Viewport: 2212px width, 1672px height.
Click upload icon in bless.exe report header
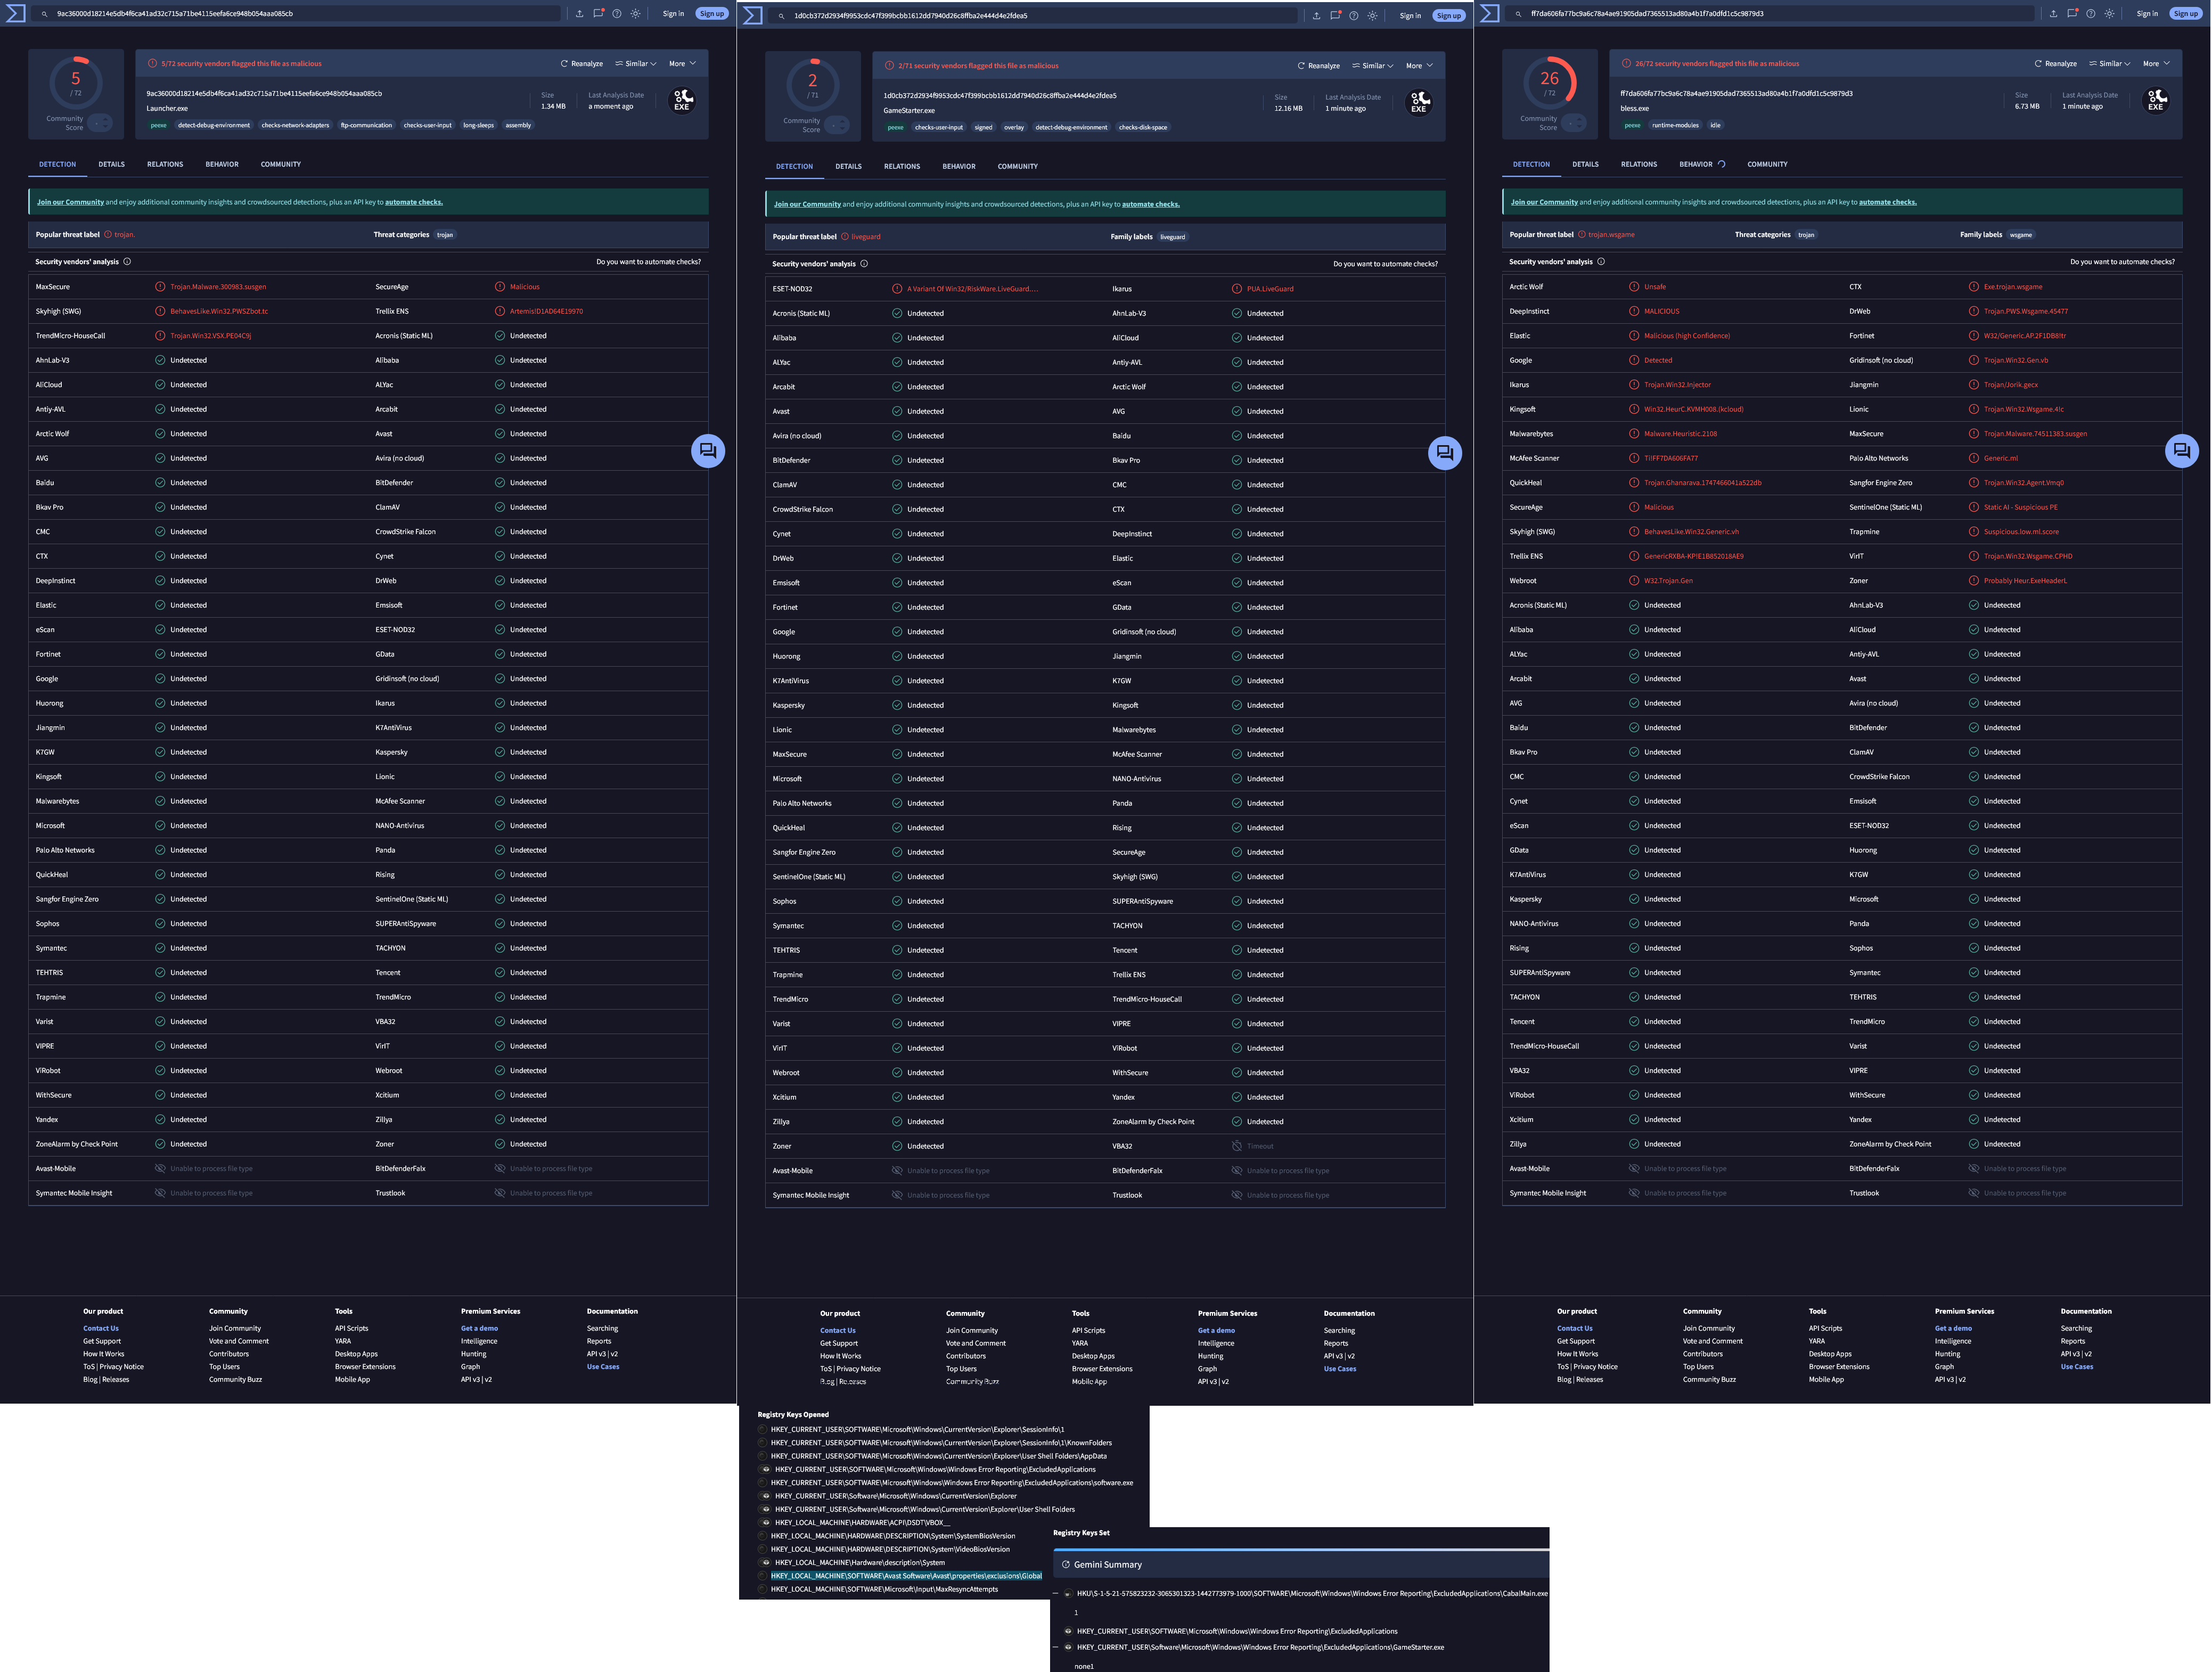click(x=2053, y=14)
